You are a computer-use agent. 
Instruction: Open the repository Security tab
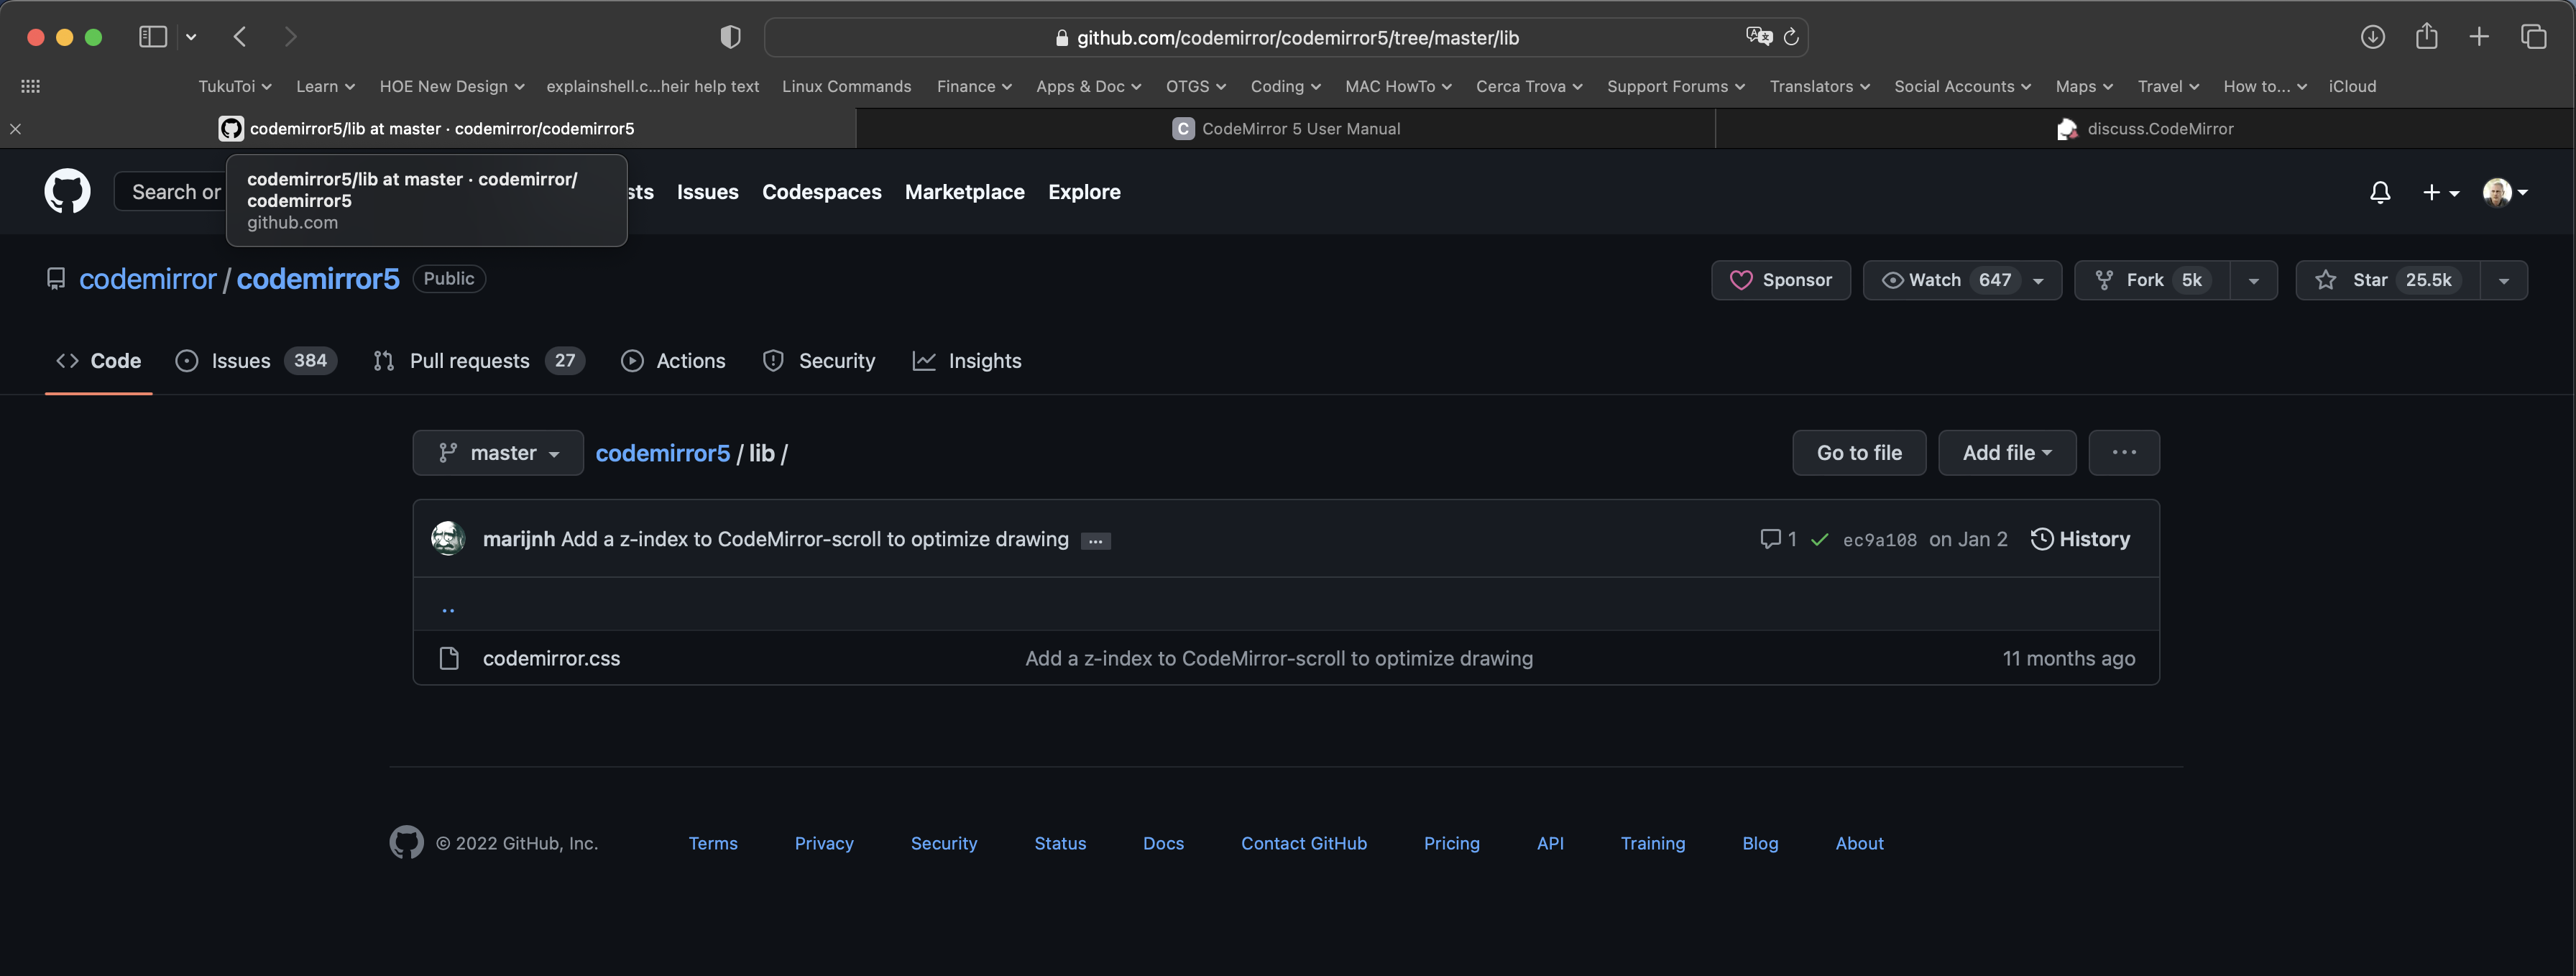[819, 361]
